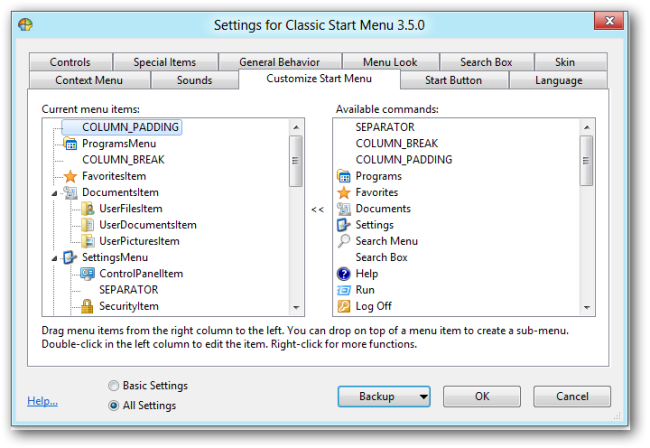Select the ControlPanelItem label
The image size is (650, 448).
141,274
